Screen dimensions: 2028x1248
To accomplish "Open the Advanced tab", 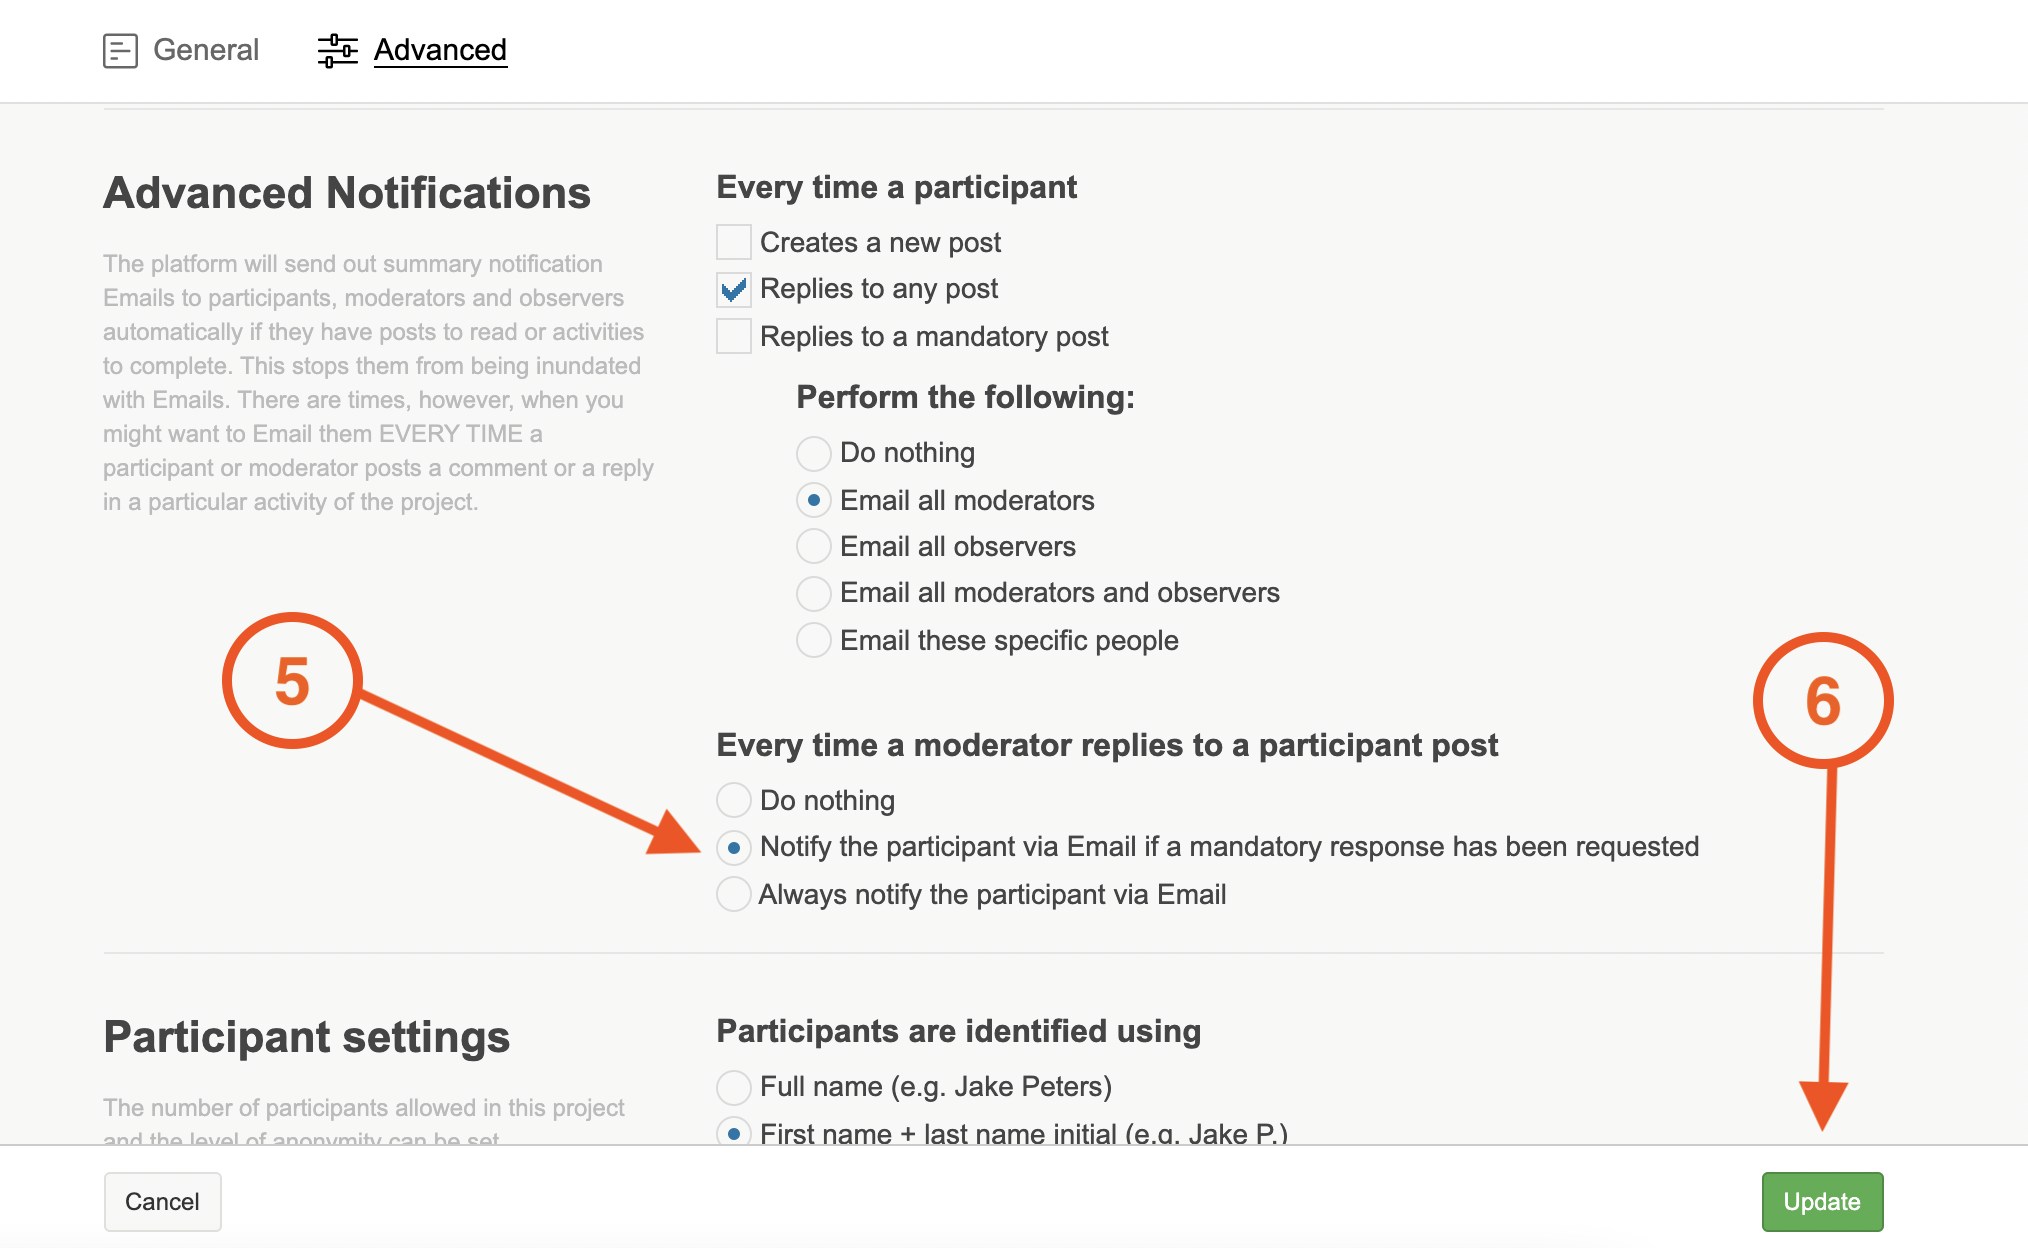I will [440, 50].
